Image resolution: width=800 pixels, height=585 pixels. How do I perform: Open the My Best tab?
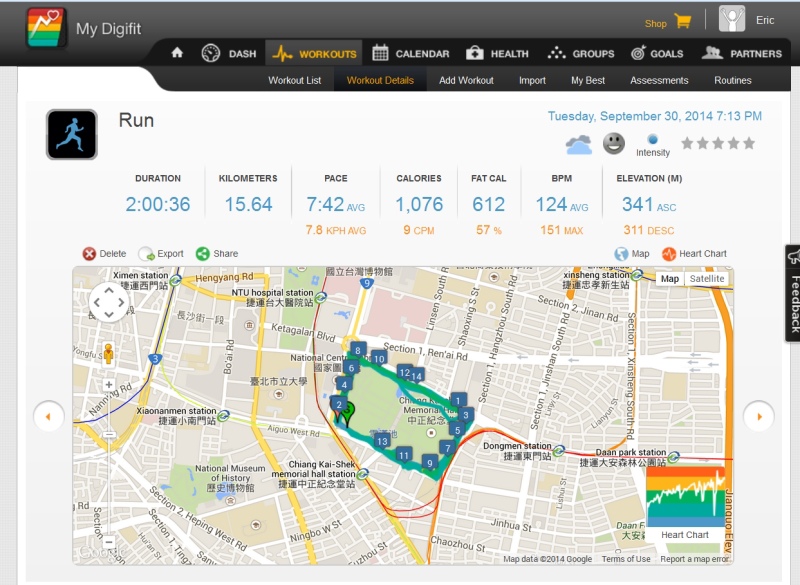click(x=588, y=80)
